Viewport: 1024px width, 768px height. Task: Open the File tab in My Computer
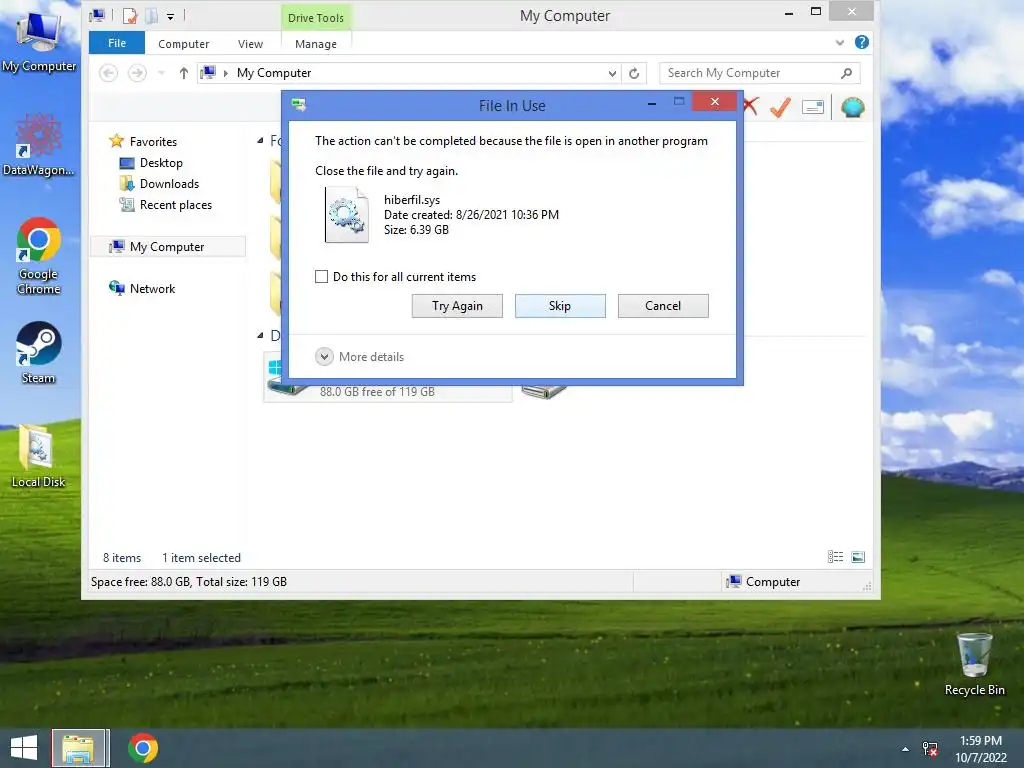[x=117, y=43]
